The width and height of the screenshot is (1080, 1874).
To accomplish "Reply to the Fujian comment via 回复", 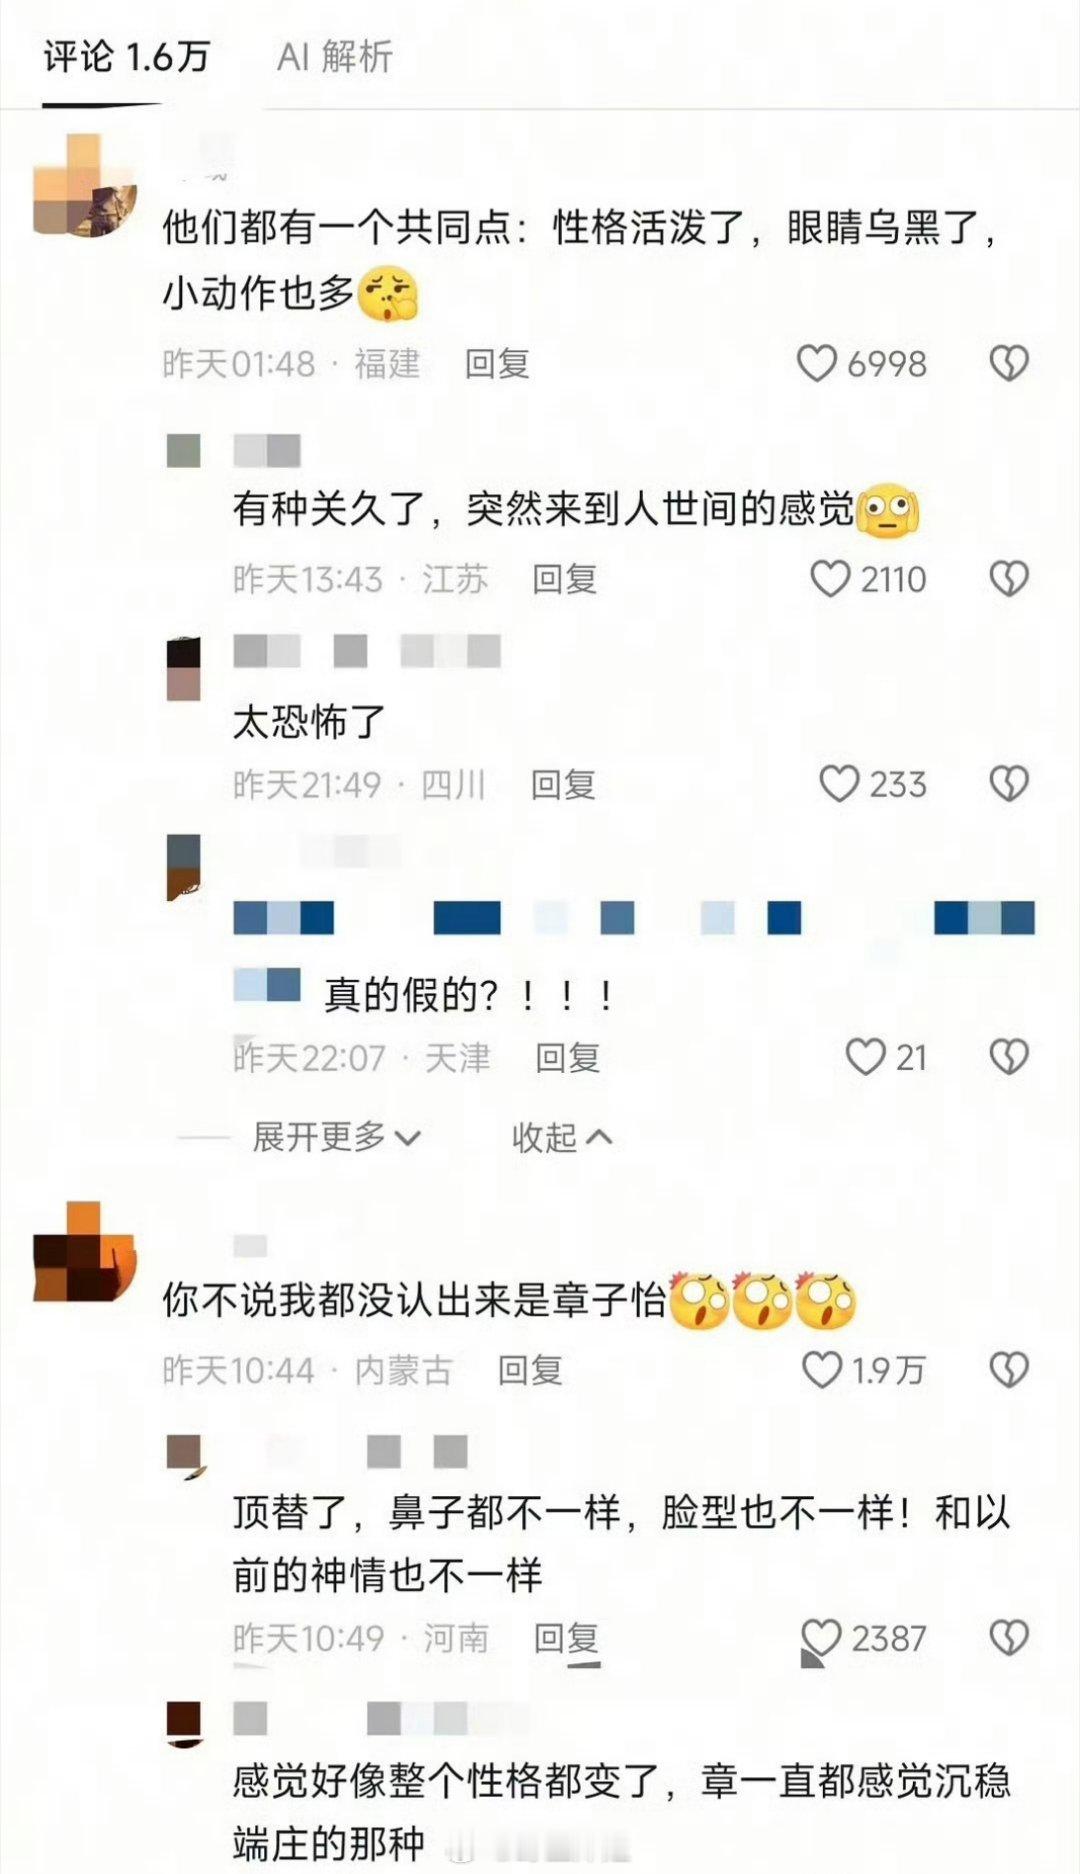I will coord(497,364).
